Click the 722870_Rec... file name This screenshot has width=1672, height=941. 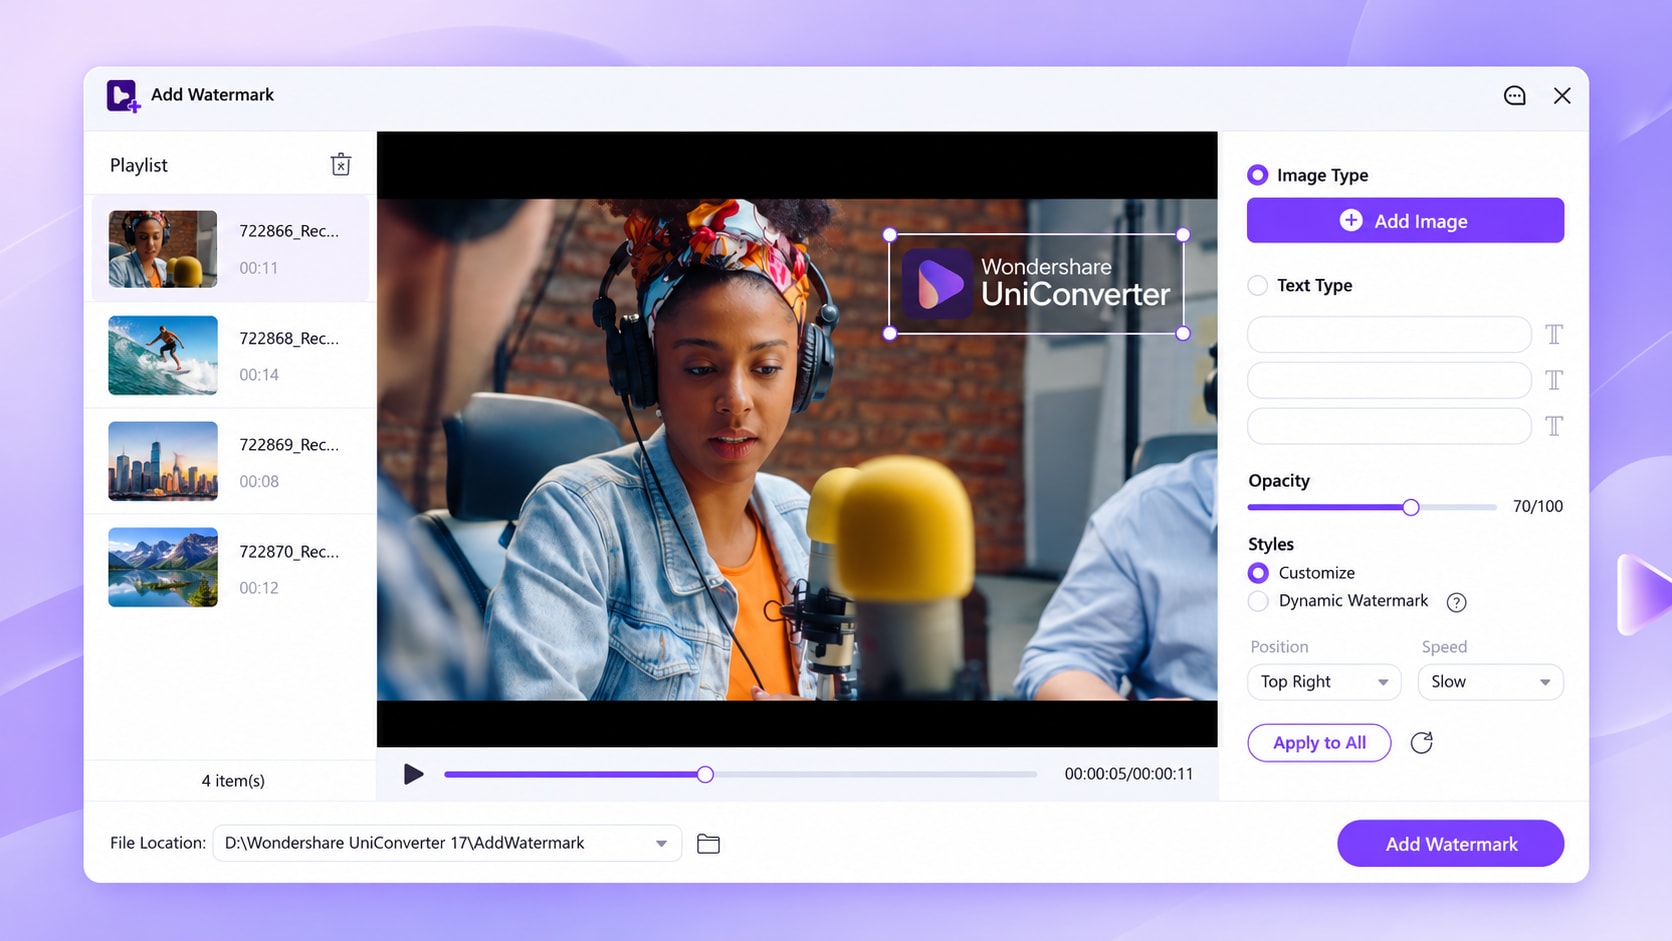pos(289,551)
